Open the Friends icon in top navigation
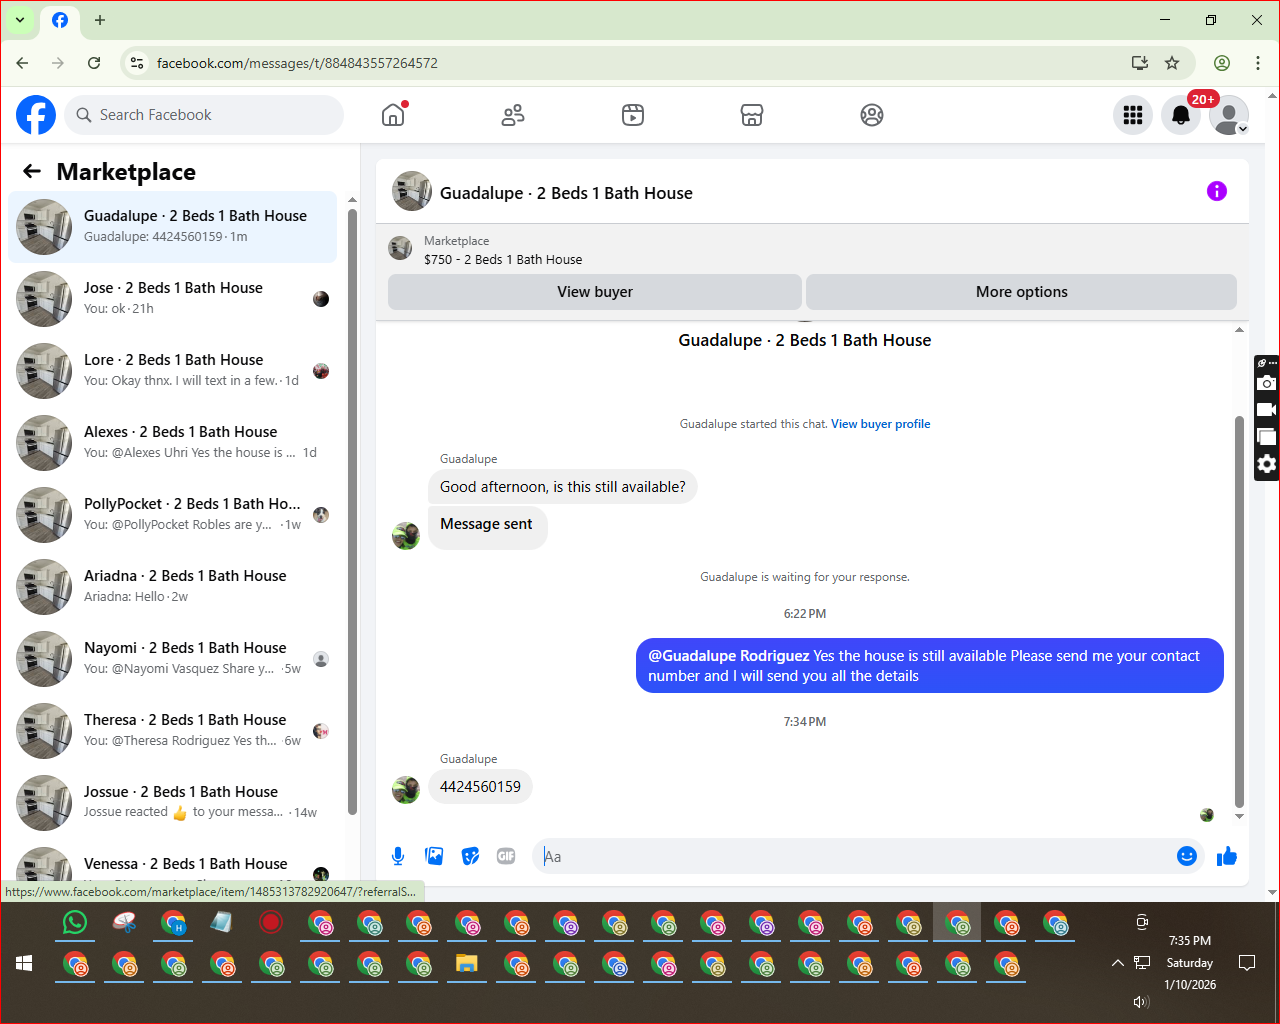 click(x=513, y=115)
